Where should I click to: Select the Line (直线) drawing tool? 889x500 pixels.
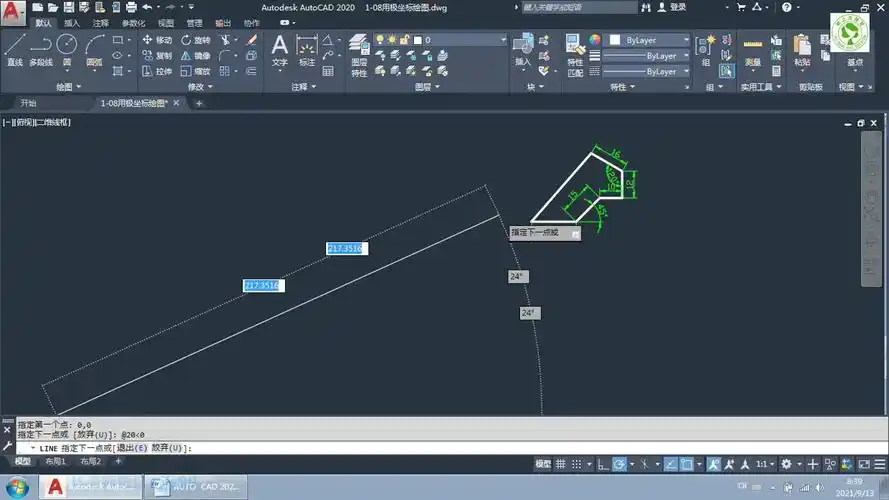14,48
